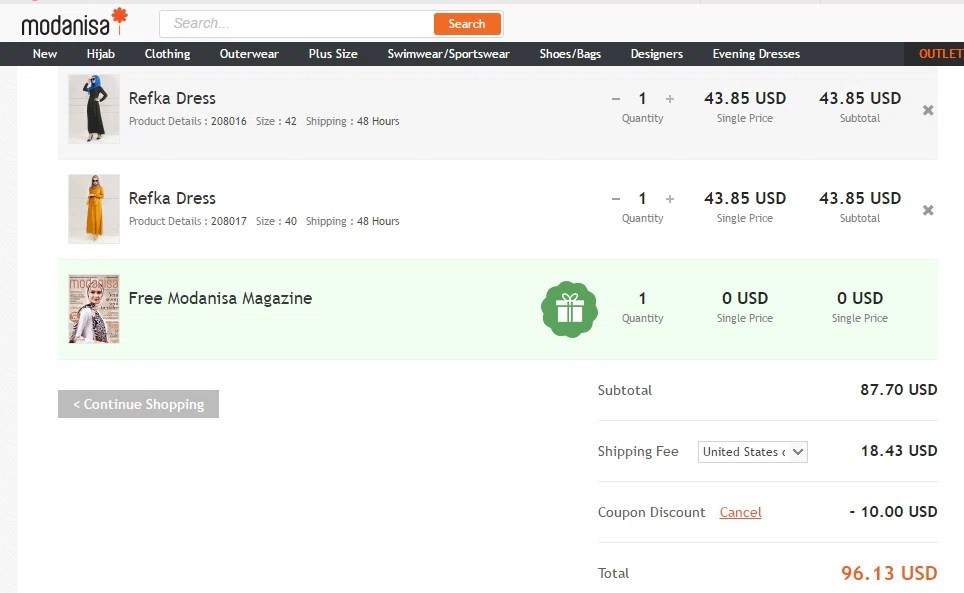Click the green gift icon for free magazine
Image resolution: width=964 pixels, height=593 pixels.
pos(569,309)
